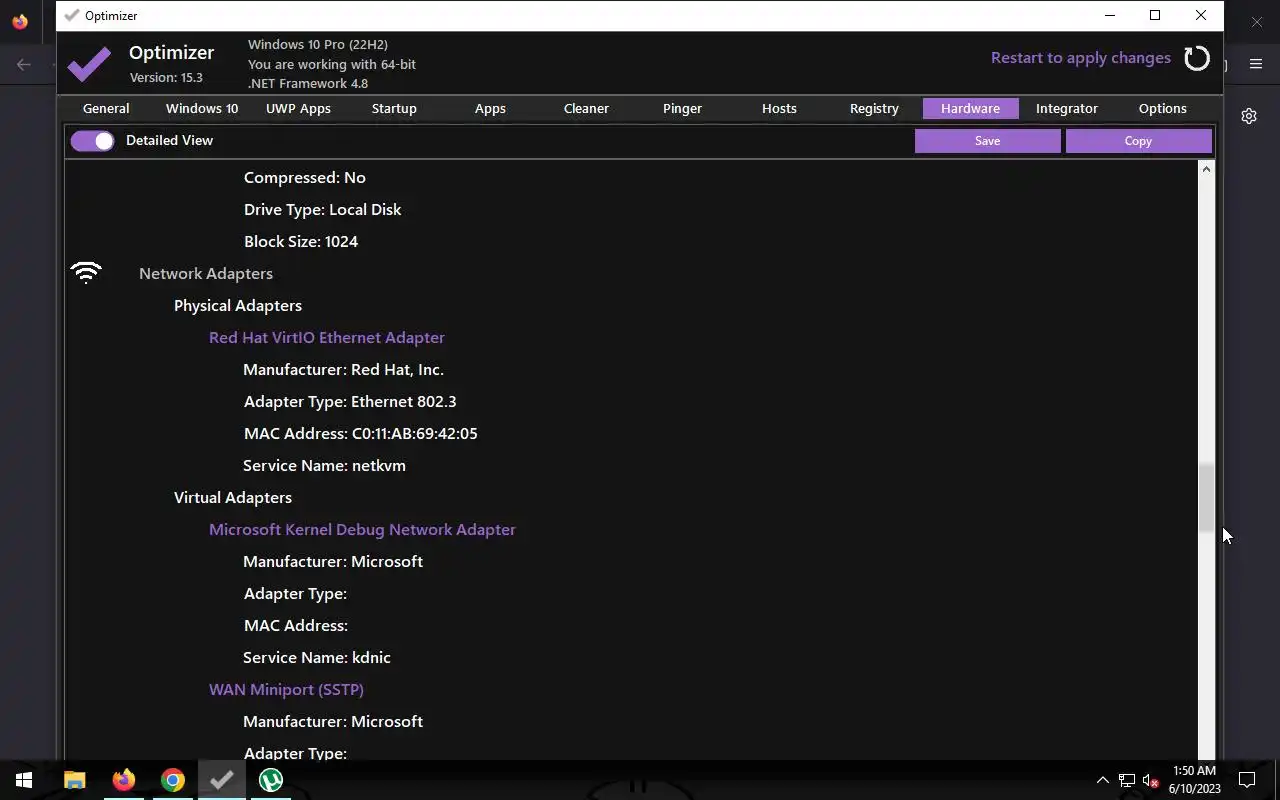This screenshot has height=800, width=1280.
Task: Switch to the Pinger tab
Action: 682,108
